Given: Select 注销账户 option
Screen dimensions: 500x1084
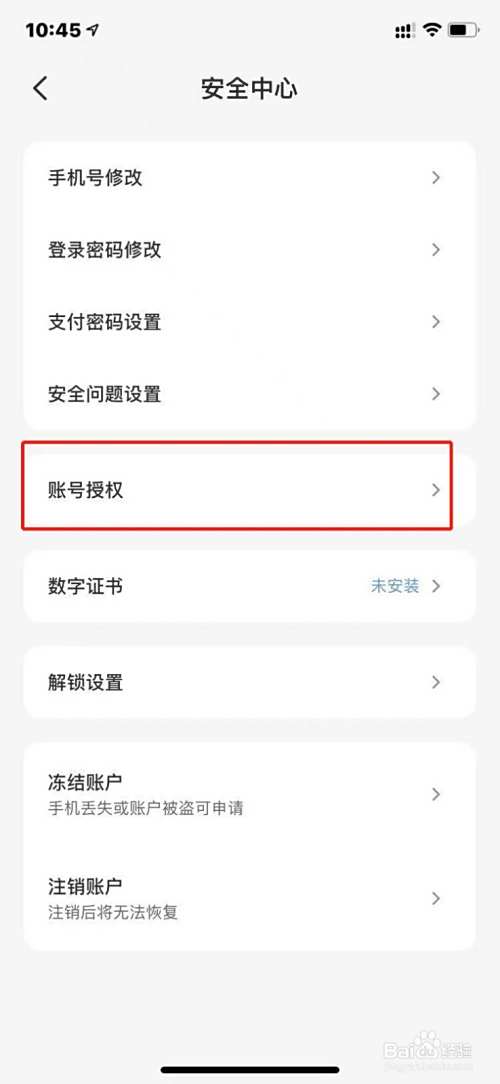Looking at the screenshot, I should (x=250, y=898).
